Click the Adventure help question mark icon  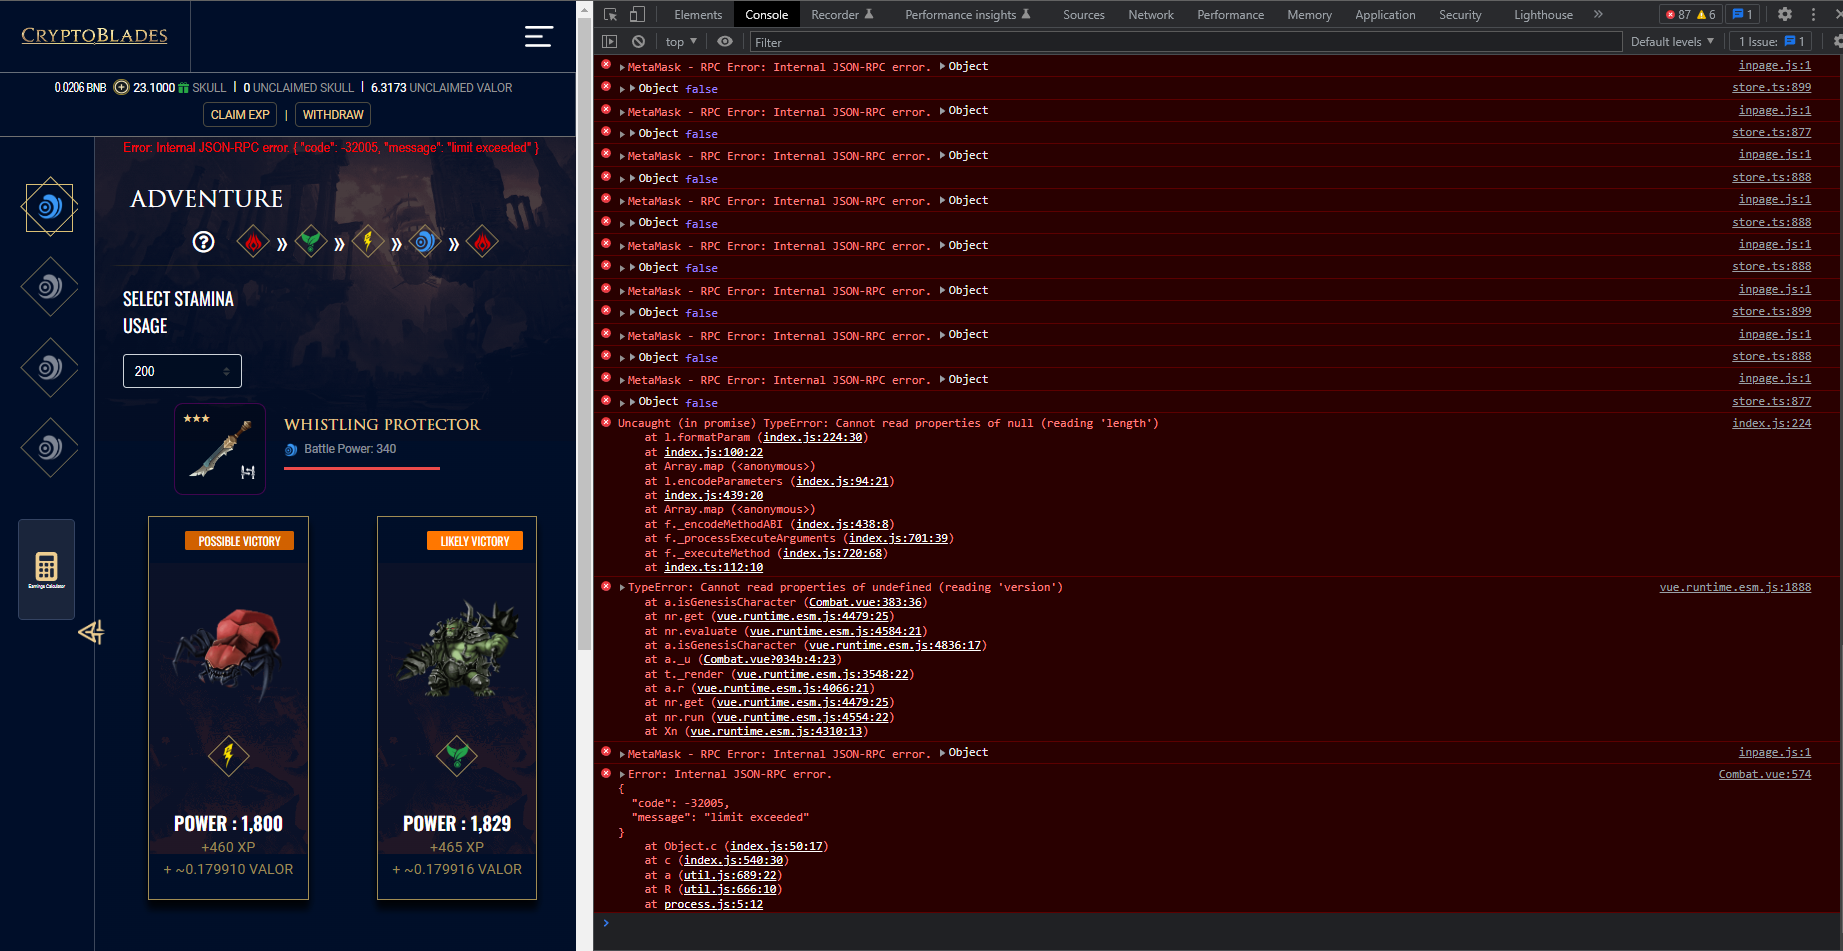[203, 241]
